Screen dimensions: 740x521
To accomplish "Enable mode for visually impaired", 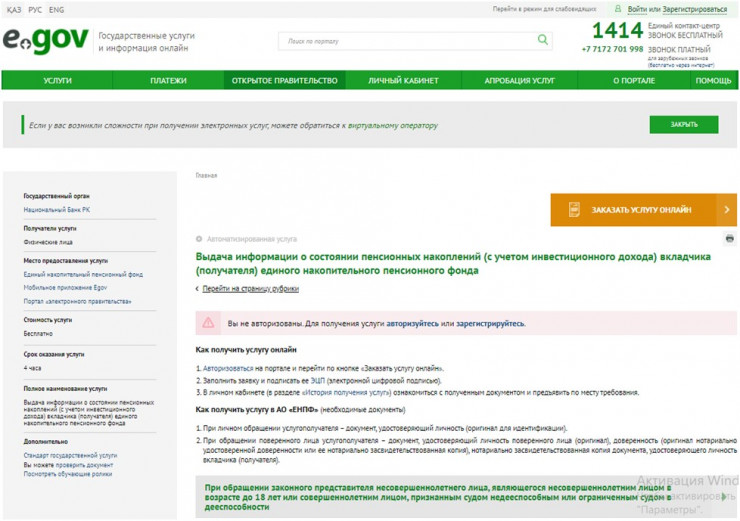I will (x=545, y=9).
